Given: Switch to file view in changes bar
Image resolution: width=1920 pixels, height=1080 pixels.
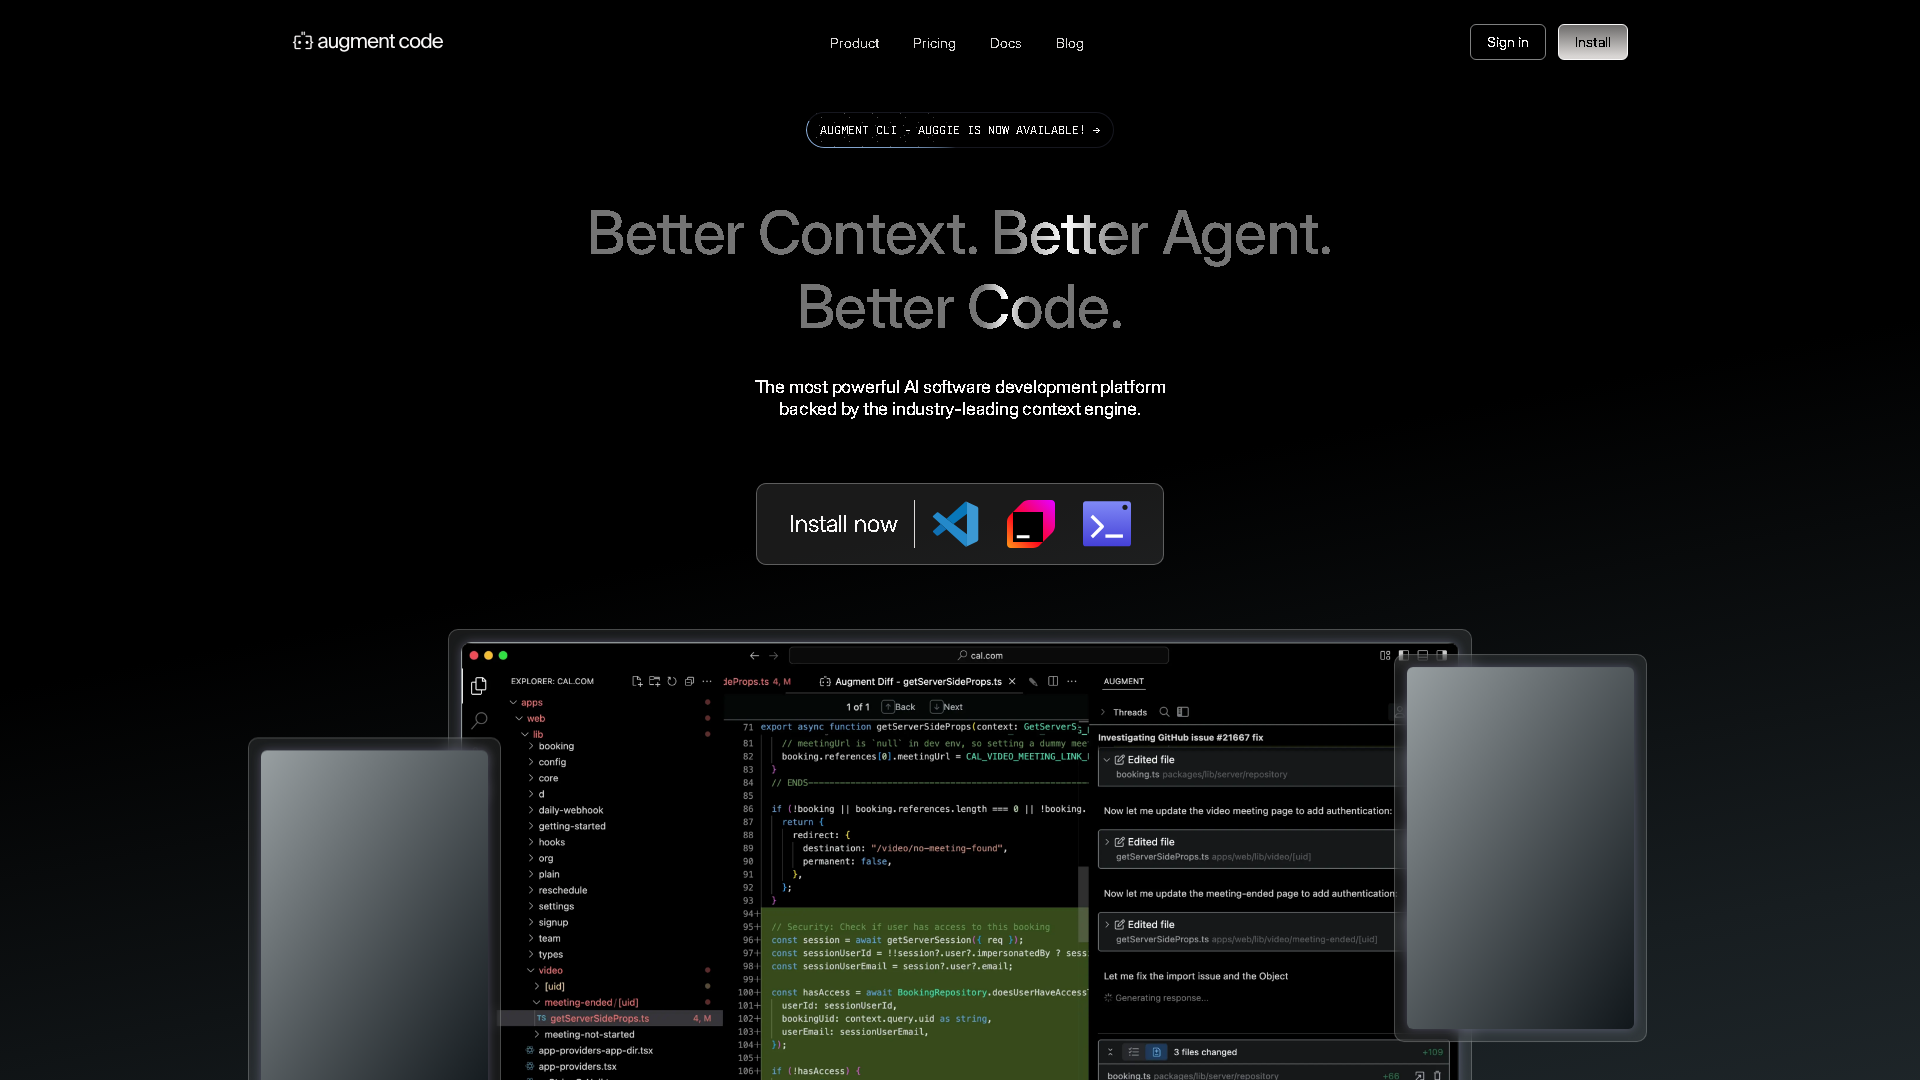Looking at the screenshot, I should tap(1156, 1052).
